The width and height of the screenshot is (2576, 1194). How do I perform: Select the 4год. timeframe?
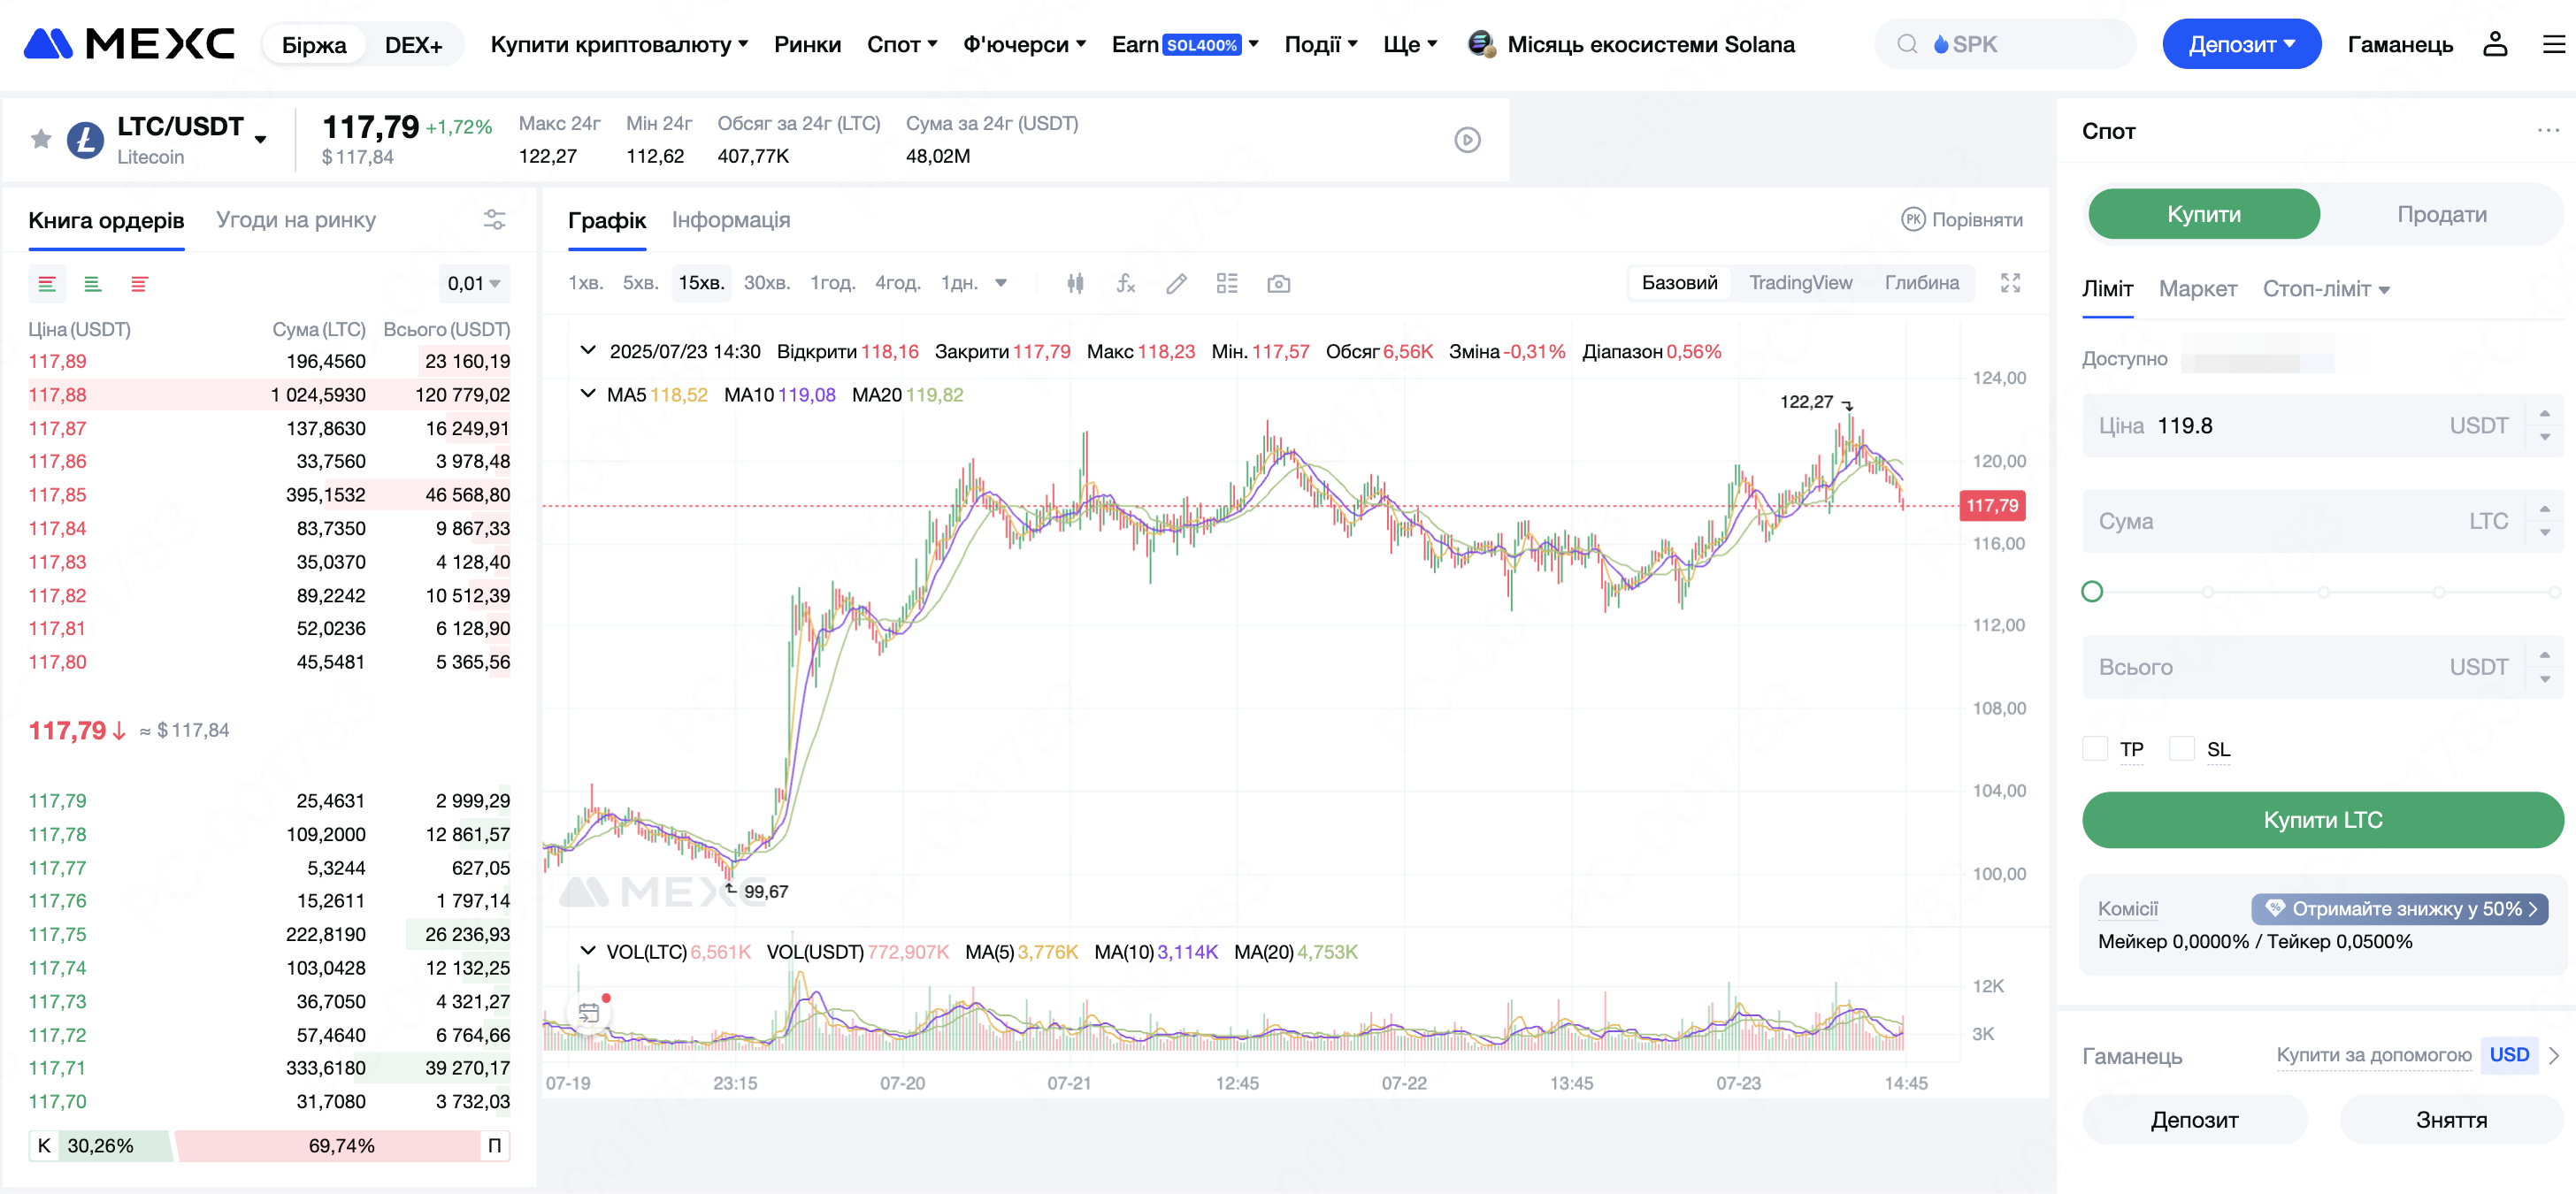pyautogui.click(x=897, y=284)
